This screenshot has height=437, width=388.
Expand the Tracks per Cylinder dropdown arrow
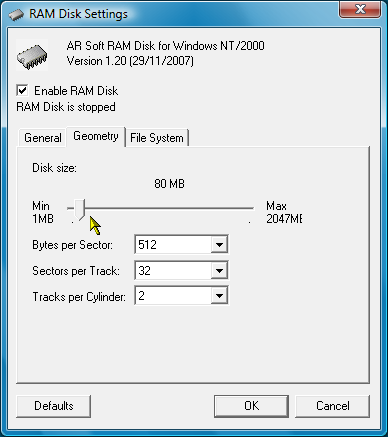click(x=219, y=296)
